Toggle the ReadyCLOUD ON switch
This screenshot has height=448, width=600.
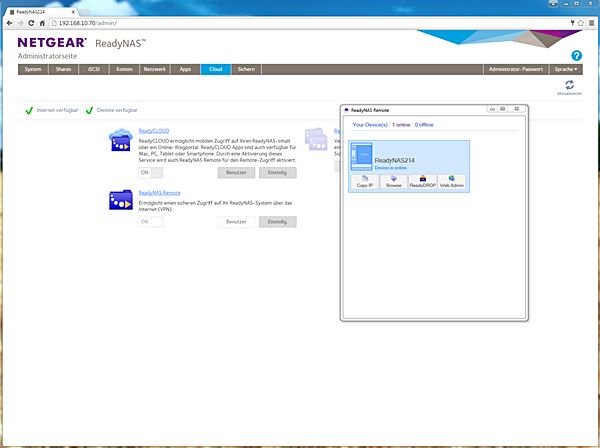(151, 173)
